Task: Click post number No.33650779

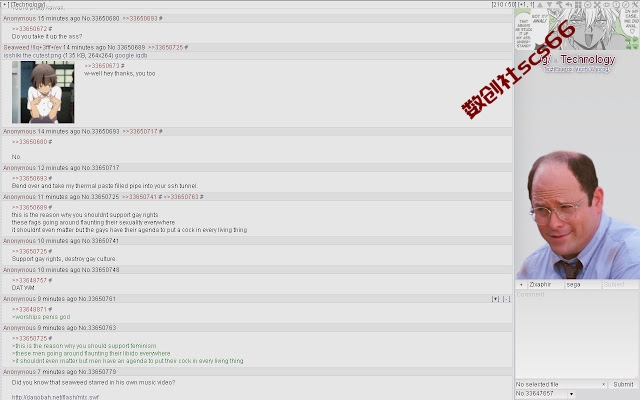Action: coord(97,372)
